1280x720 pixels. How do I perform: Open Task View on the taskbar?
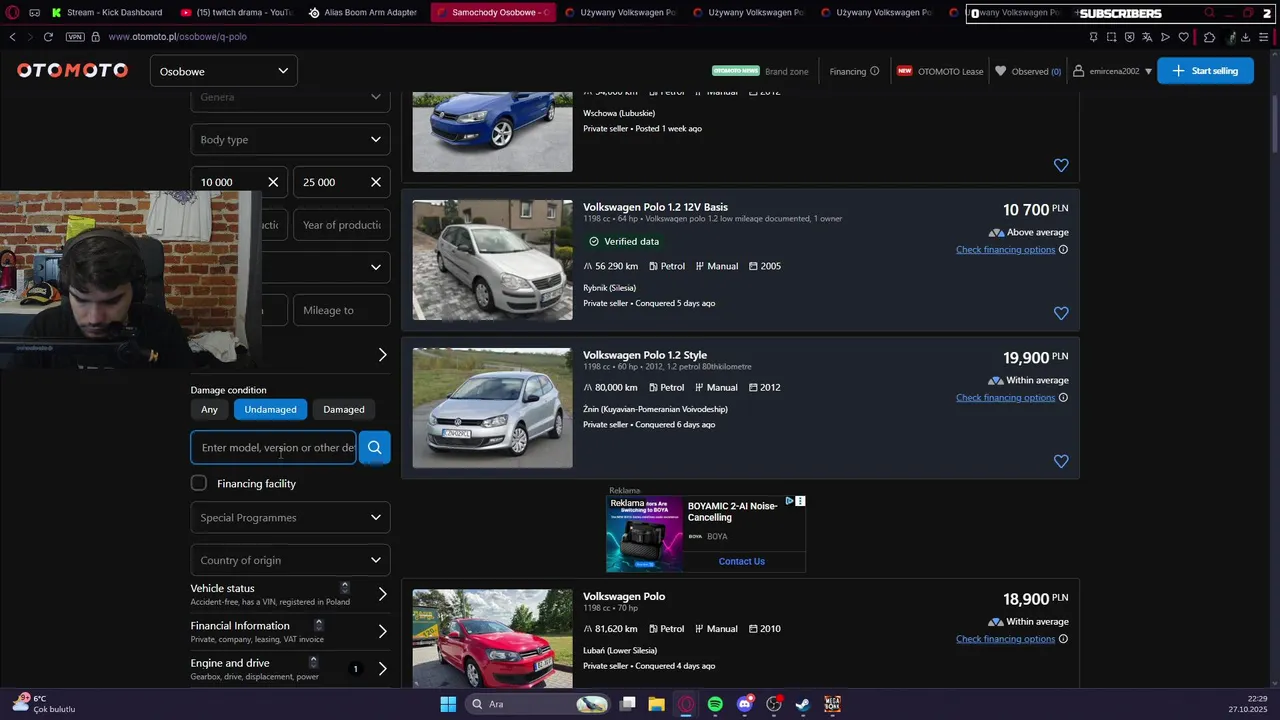[627, 704]
